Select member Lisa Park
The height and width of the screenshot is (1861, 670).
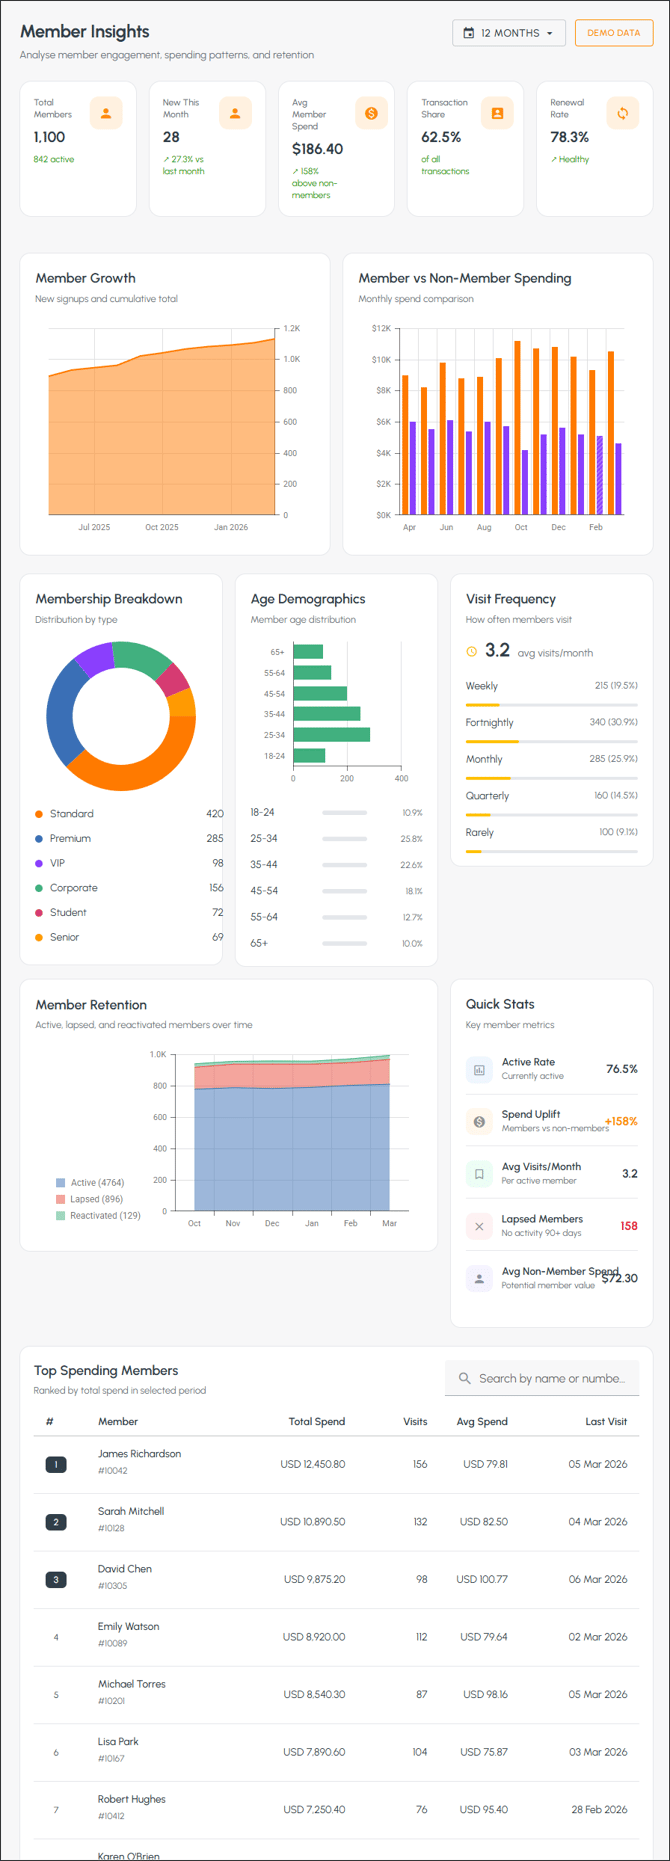click(118, 1741)
